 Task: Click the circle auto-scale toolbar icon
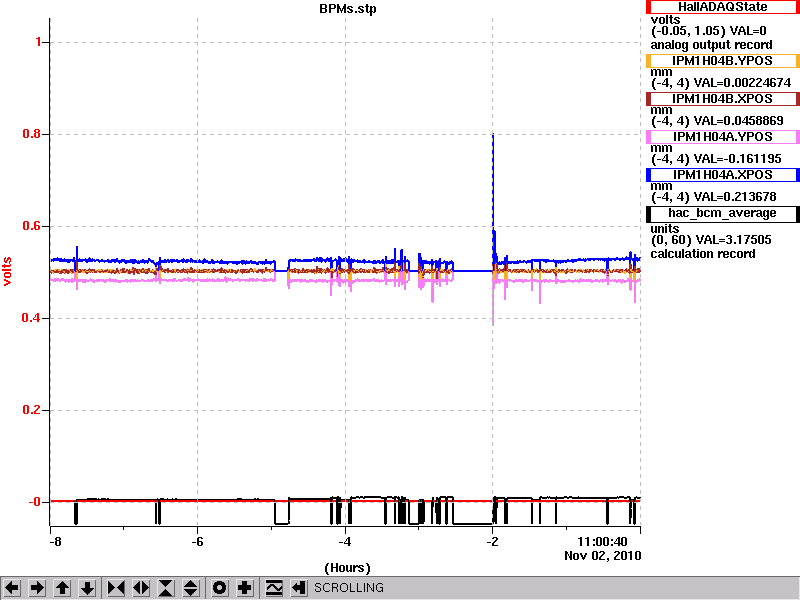[x=220, y=588]
